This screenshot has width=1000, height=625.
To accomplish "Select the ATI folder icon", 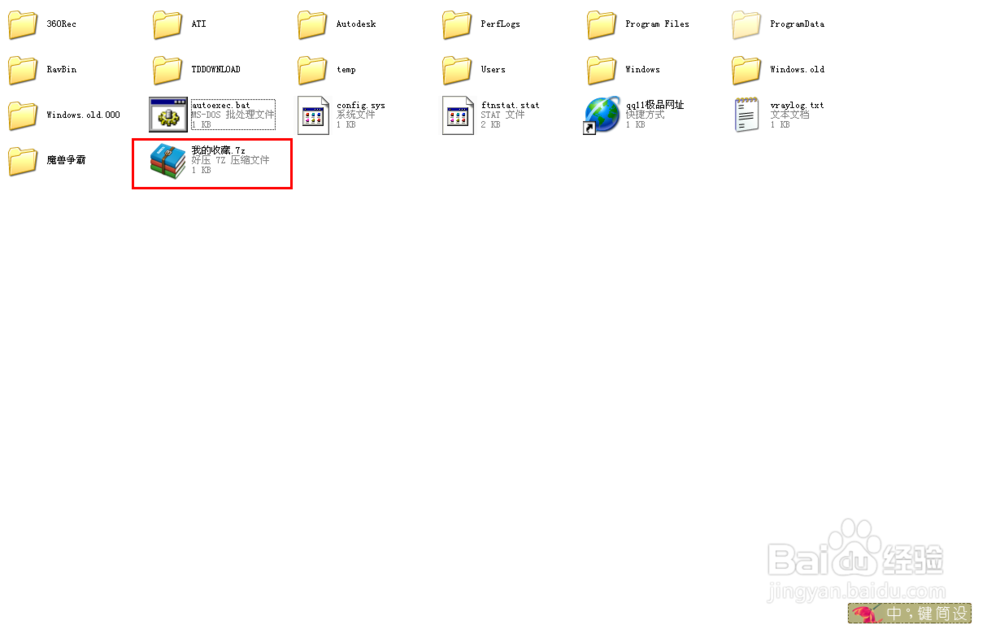I will (x=168, y=24).
